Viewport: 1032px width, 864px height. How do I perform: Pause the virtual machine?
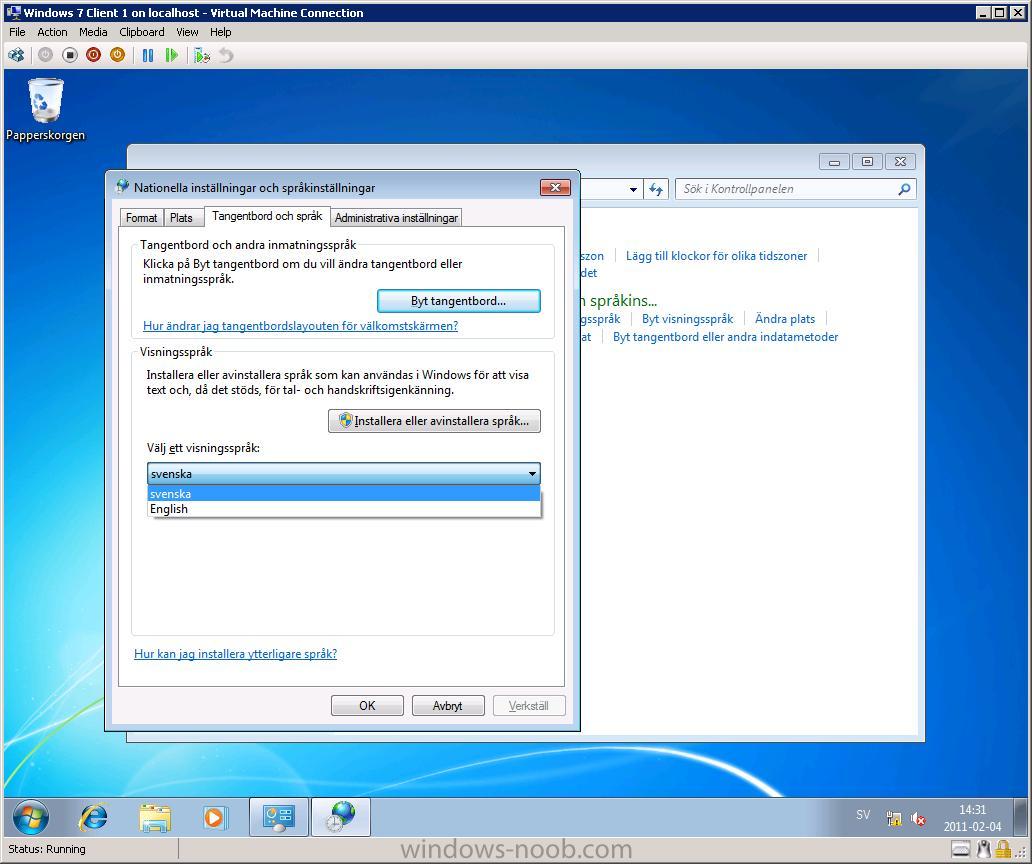[x=147, y=55]
